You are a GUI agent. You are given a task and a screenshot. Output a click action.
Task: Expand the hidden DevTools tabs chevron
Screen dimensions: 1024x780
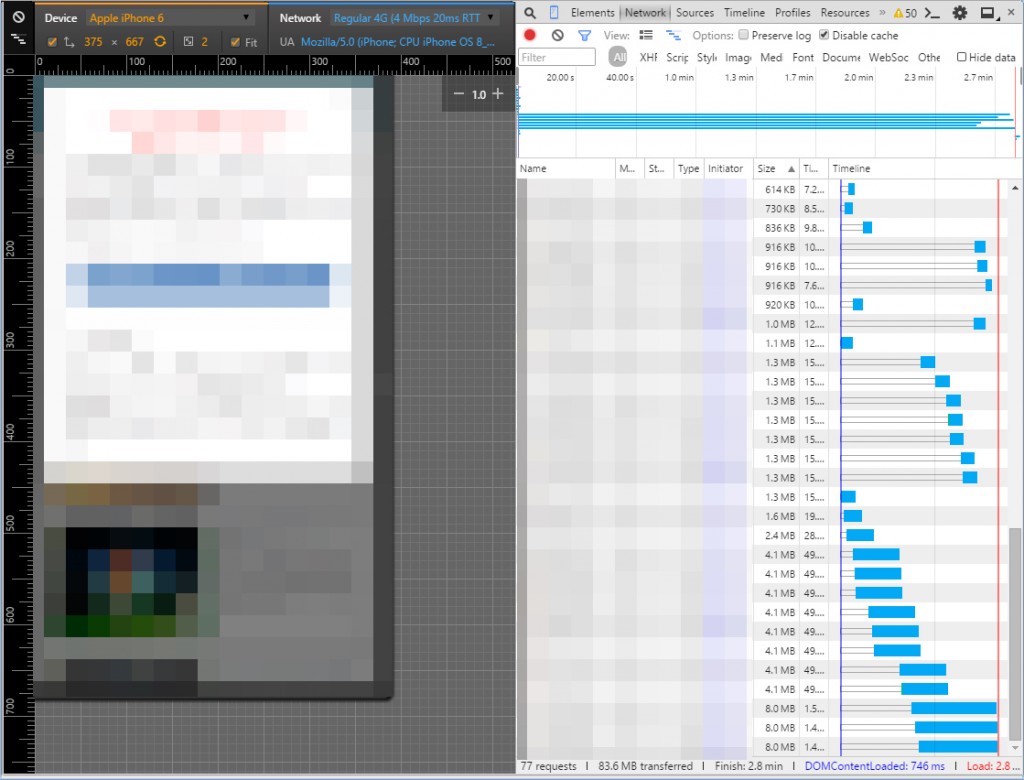click(x=881, y=13)
